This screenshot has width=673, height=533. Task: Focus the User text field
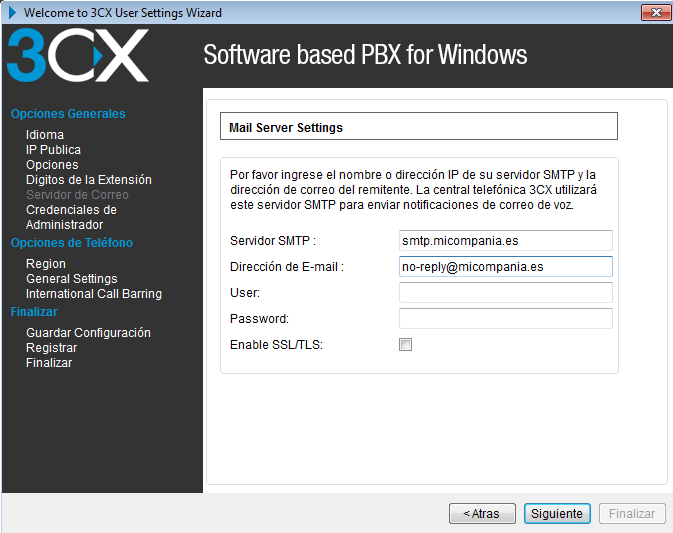pos(505,293)
